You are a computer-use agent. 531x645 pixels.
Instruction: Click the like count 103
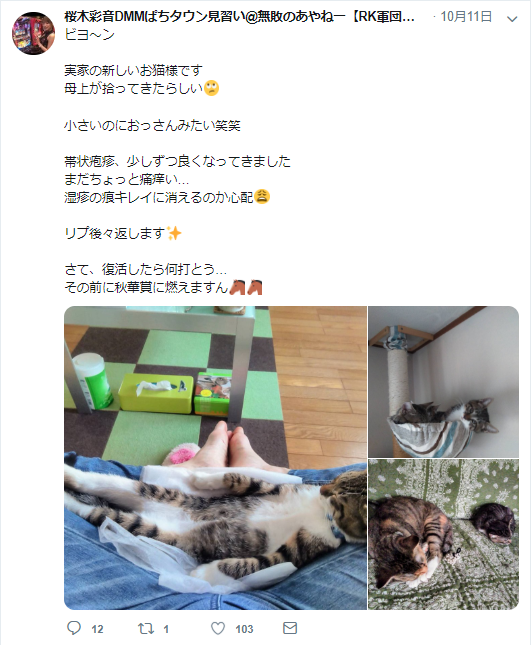244,629
